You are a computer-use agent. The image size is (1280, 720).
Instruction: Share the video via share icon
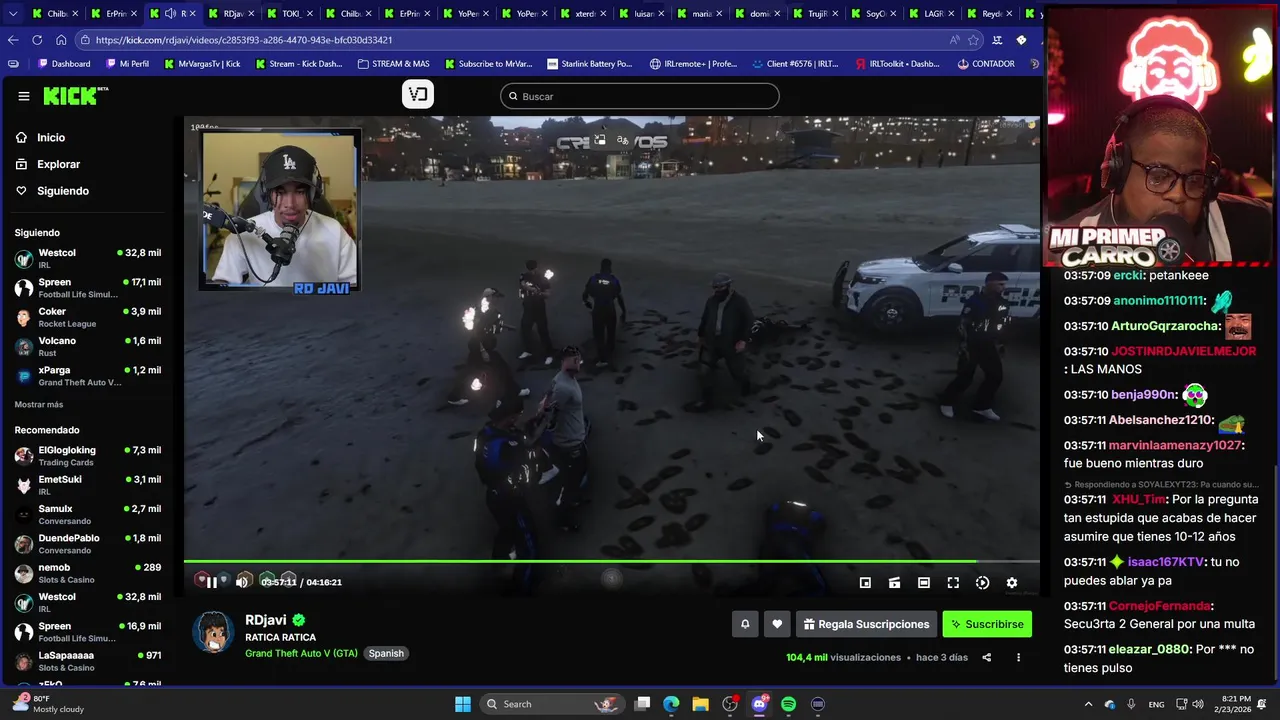[987, 658]
